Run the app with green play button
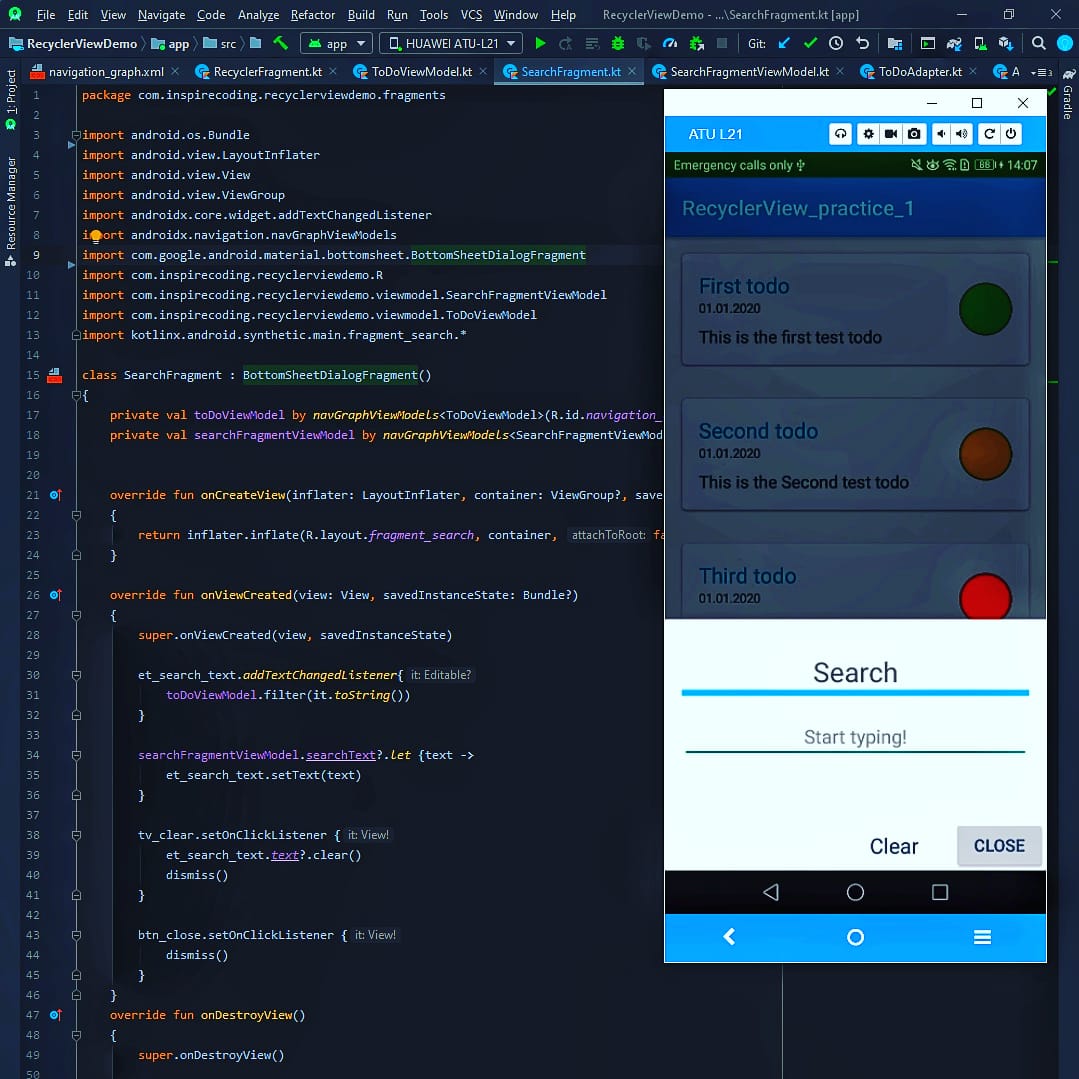Viewport: 1079px width, 1079px height. [x=540, y=43]
